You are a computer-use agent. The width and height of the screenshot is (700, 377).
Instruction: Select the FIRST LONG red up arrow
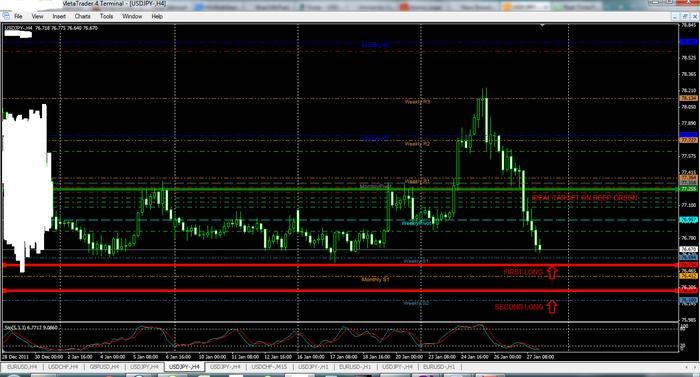pyautogui.click(x=552, y=272)
